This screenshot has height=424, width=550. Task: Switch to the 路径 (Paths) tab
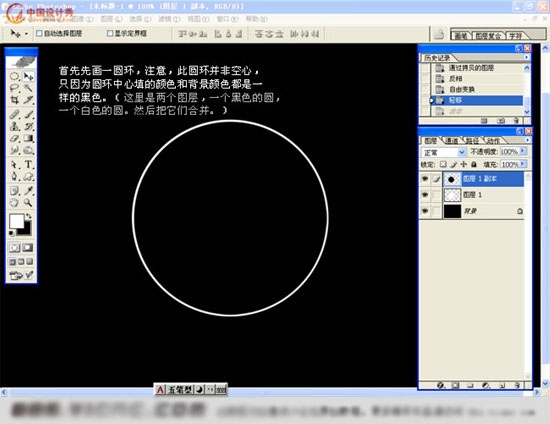pos(472,141)
